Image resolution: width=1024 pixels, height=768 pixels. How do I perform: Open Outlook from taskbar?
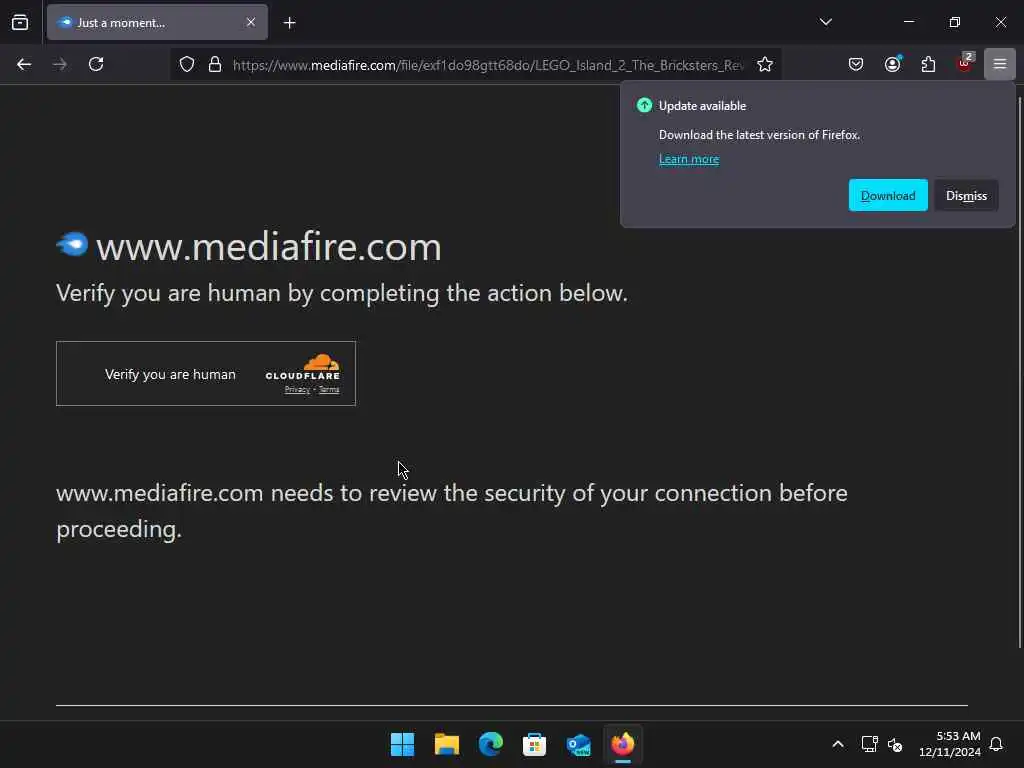point(579,744)
